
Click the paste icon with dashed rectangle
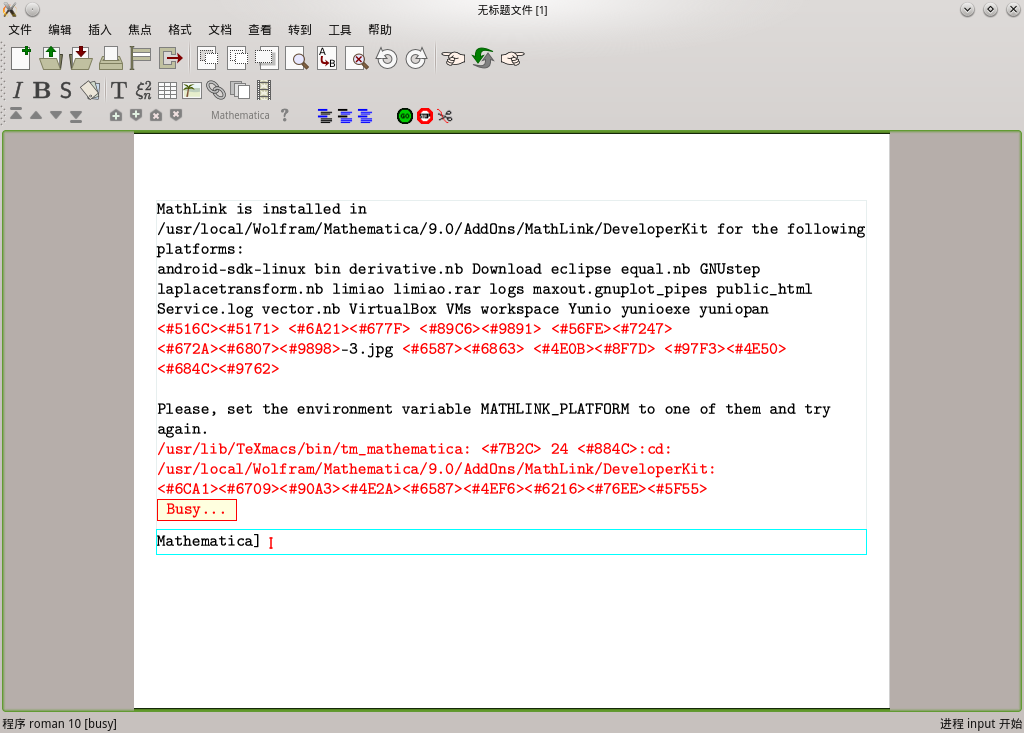coord(266,58)
